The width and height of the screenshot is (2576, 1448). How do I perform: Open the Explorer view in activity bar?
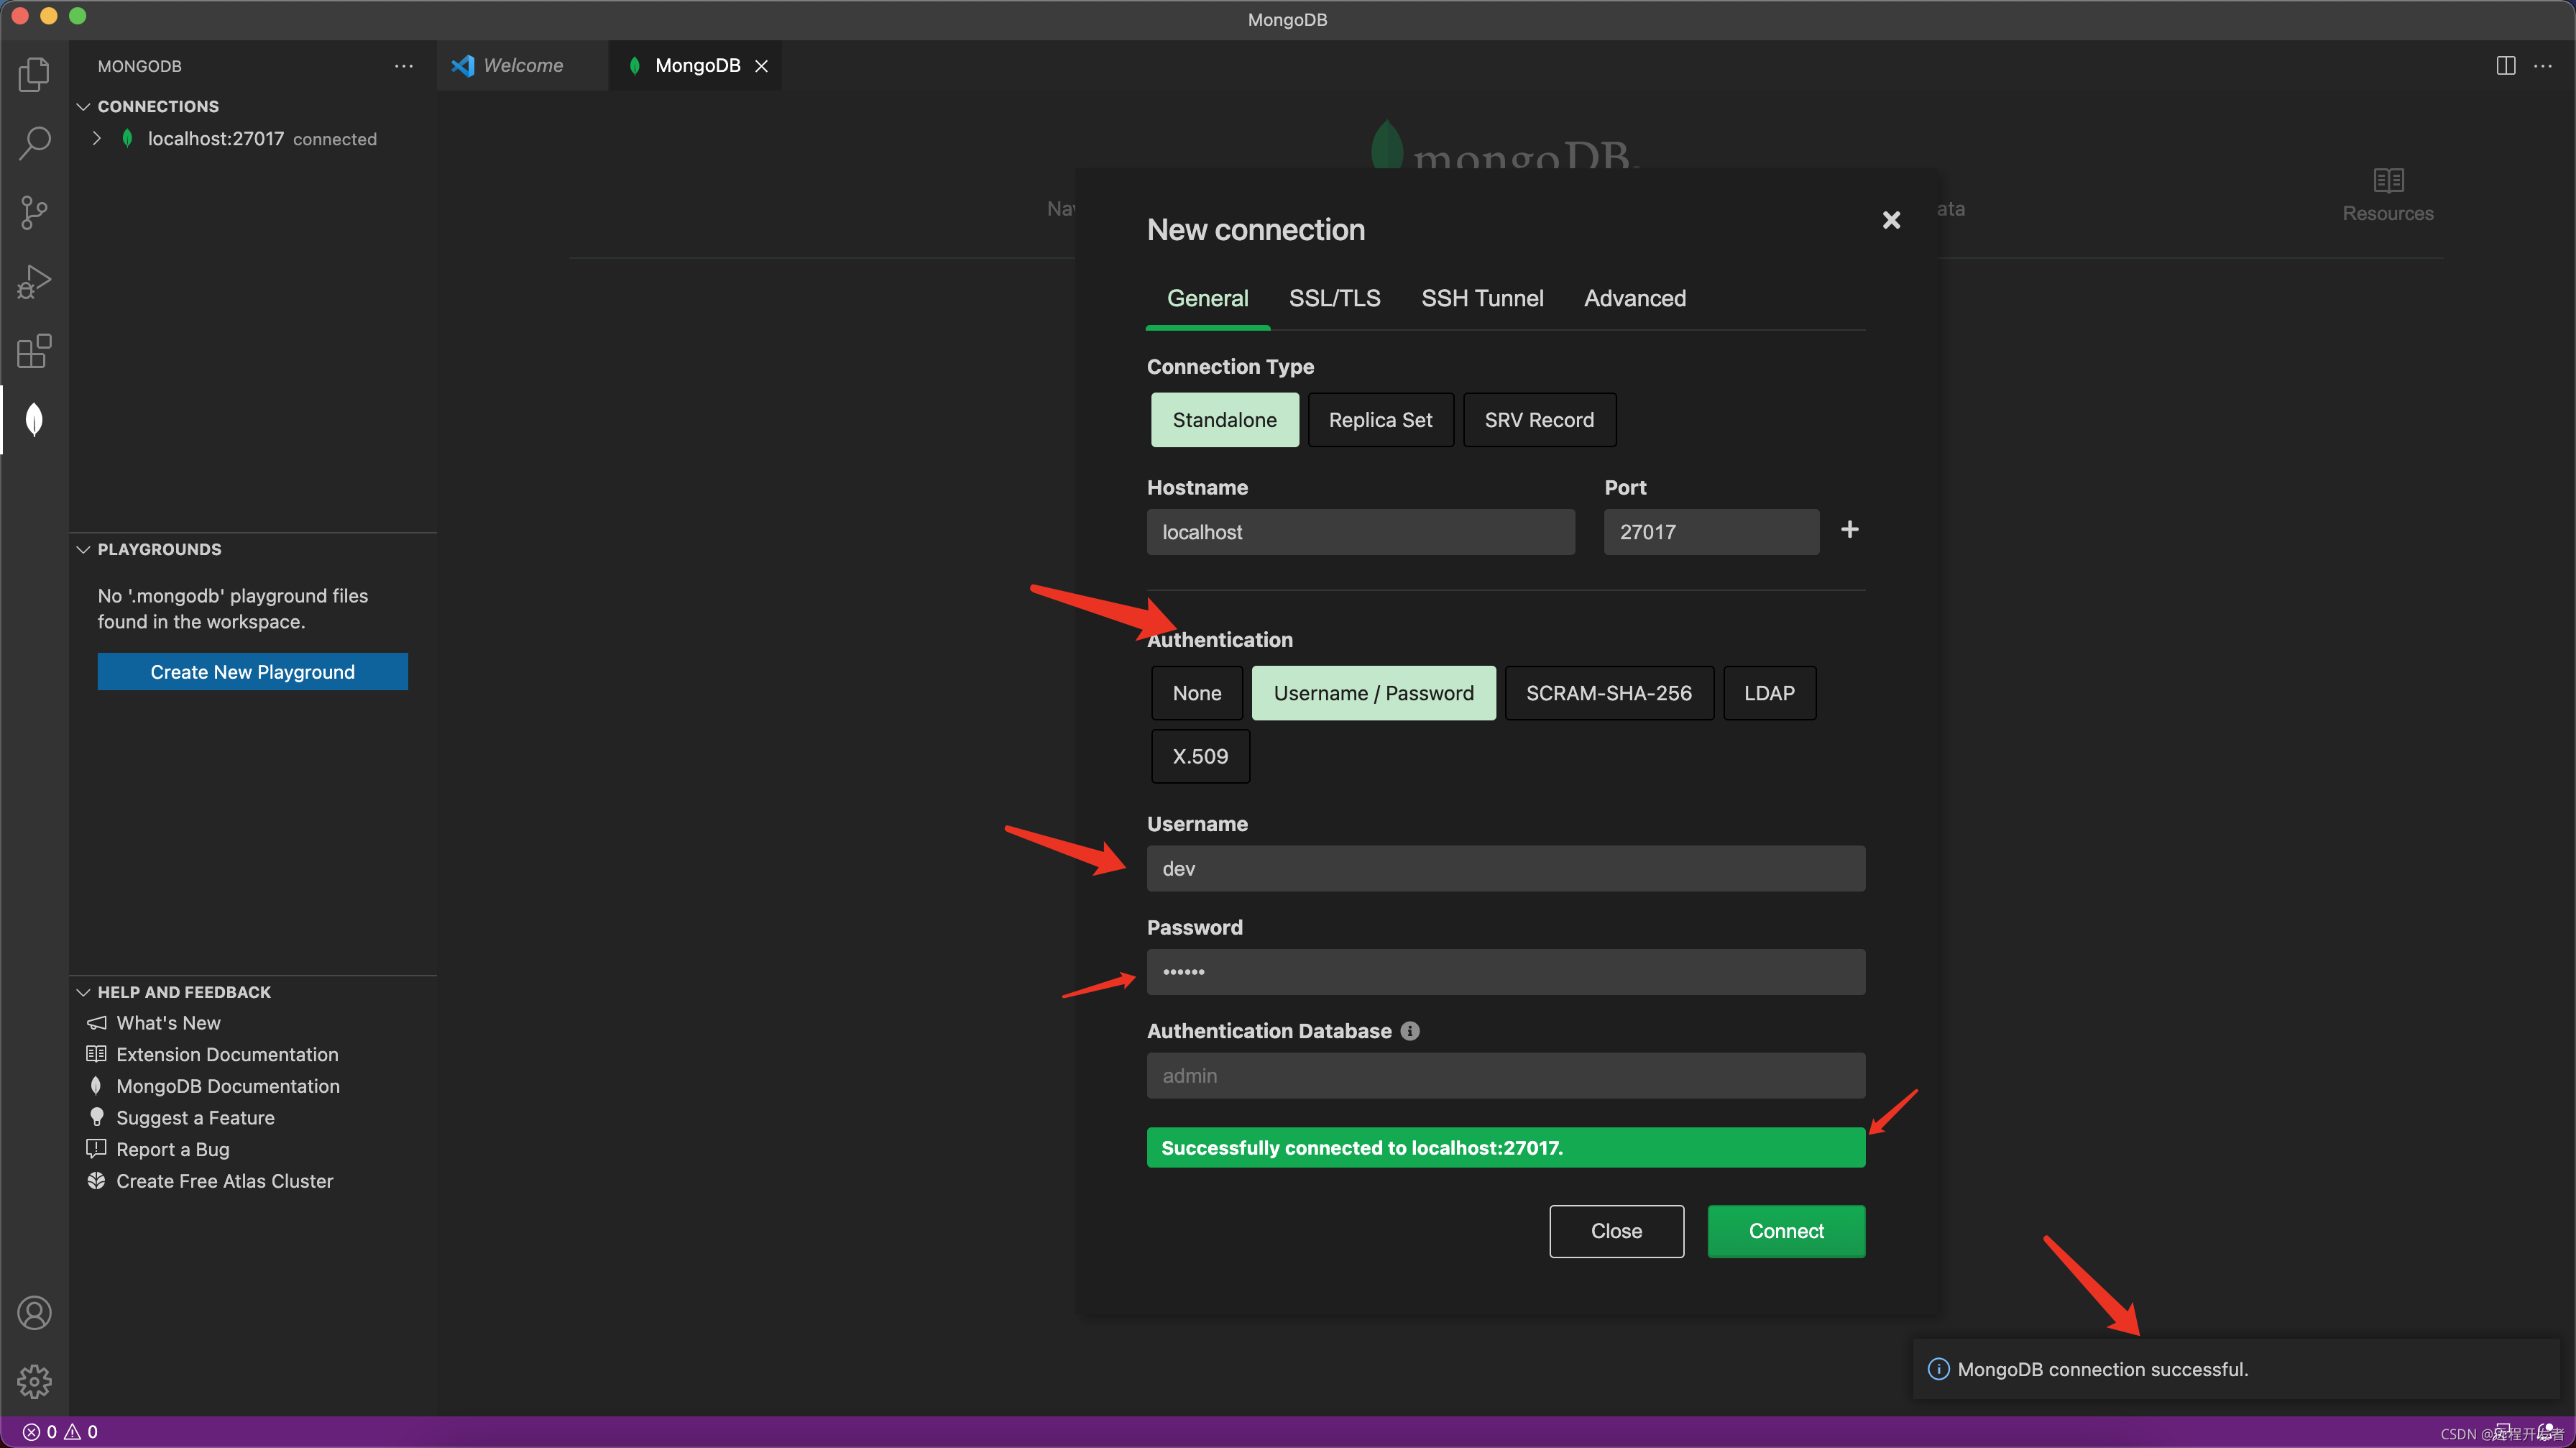pos(34,74)
